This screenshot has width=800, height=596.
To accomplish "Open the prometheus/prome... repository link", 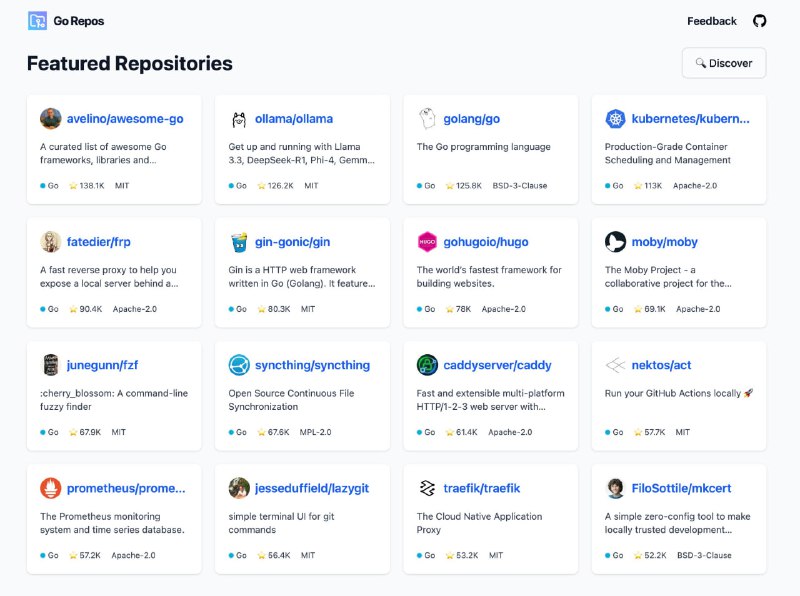I will 126,488.
